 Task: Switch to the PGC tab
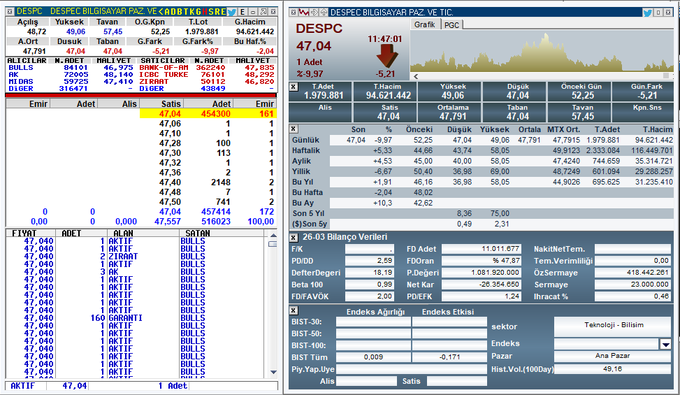[x=451, y=25]
